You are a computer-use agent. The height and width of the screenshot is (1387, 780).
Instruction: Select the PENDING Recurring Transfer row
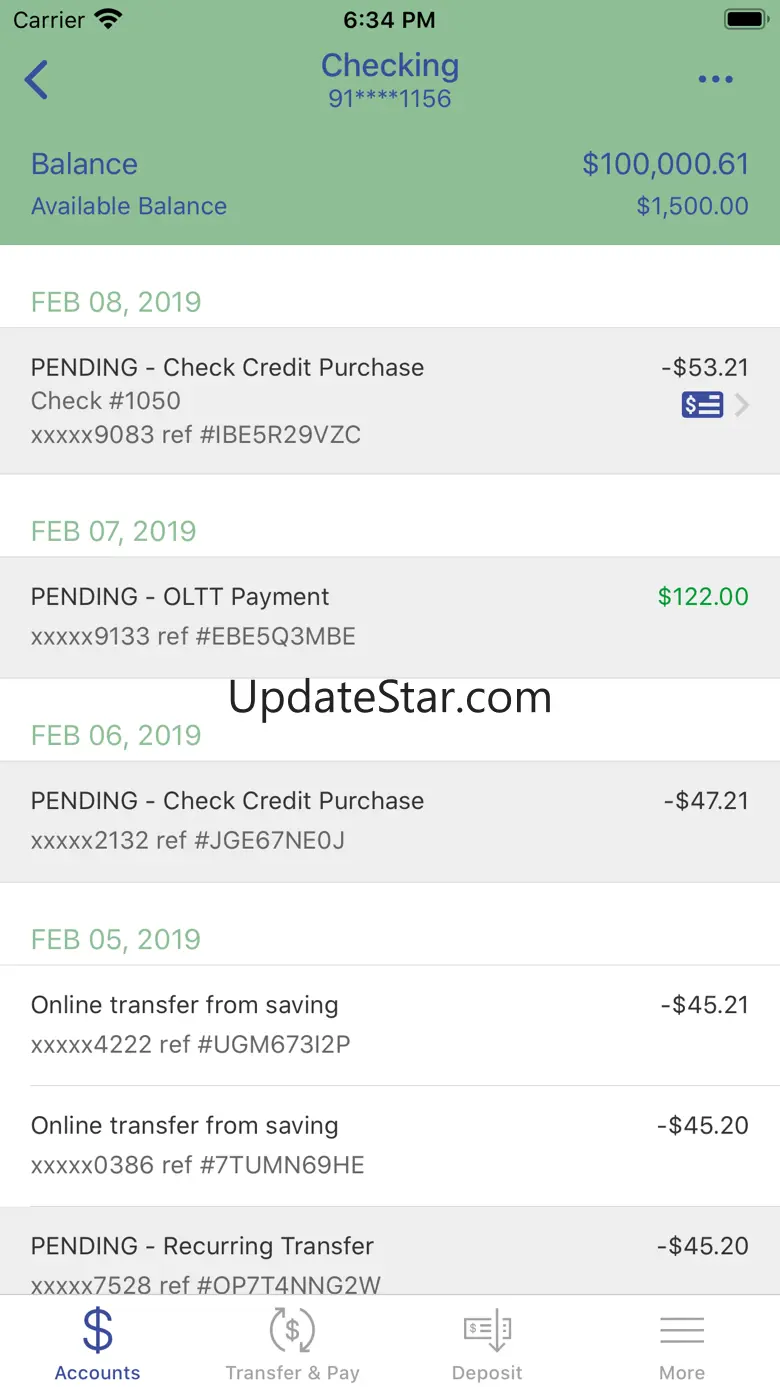390,1251
